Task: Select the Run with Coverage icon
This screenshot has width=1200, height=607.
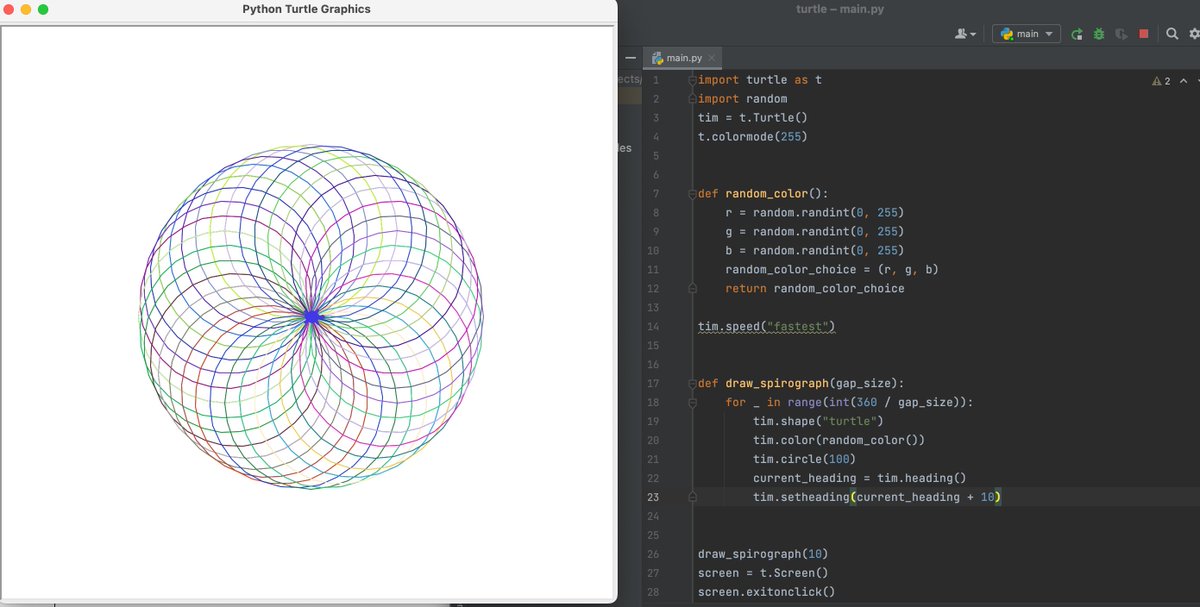Action: coord(1119,33)
